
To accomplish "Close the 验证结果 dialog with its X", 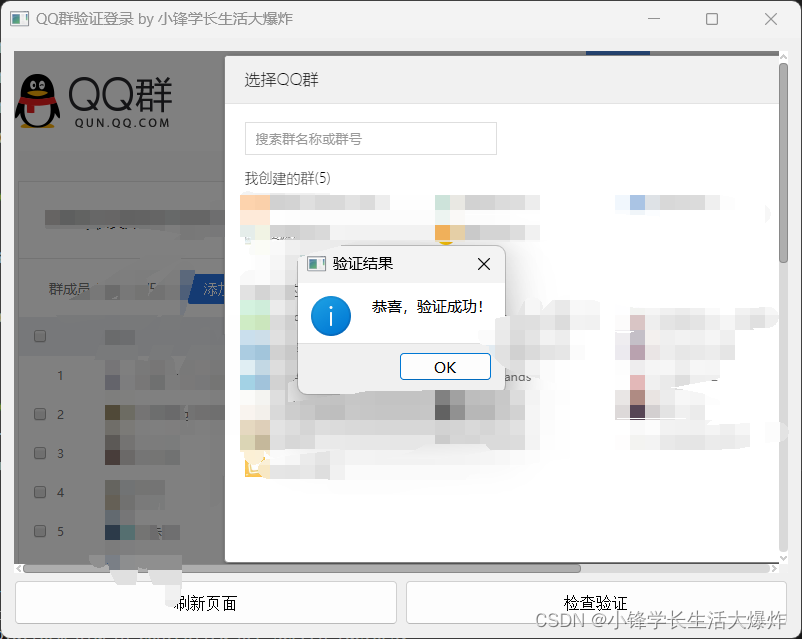I will click(483, 264).
